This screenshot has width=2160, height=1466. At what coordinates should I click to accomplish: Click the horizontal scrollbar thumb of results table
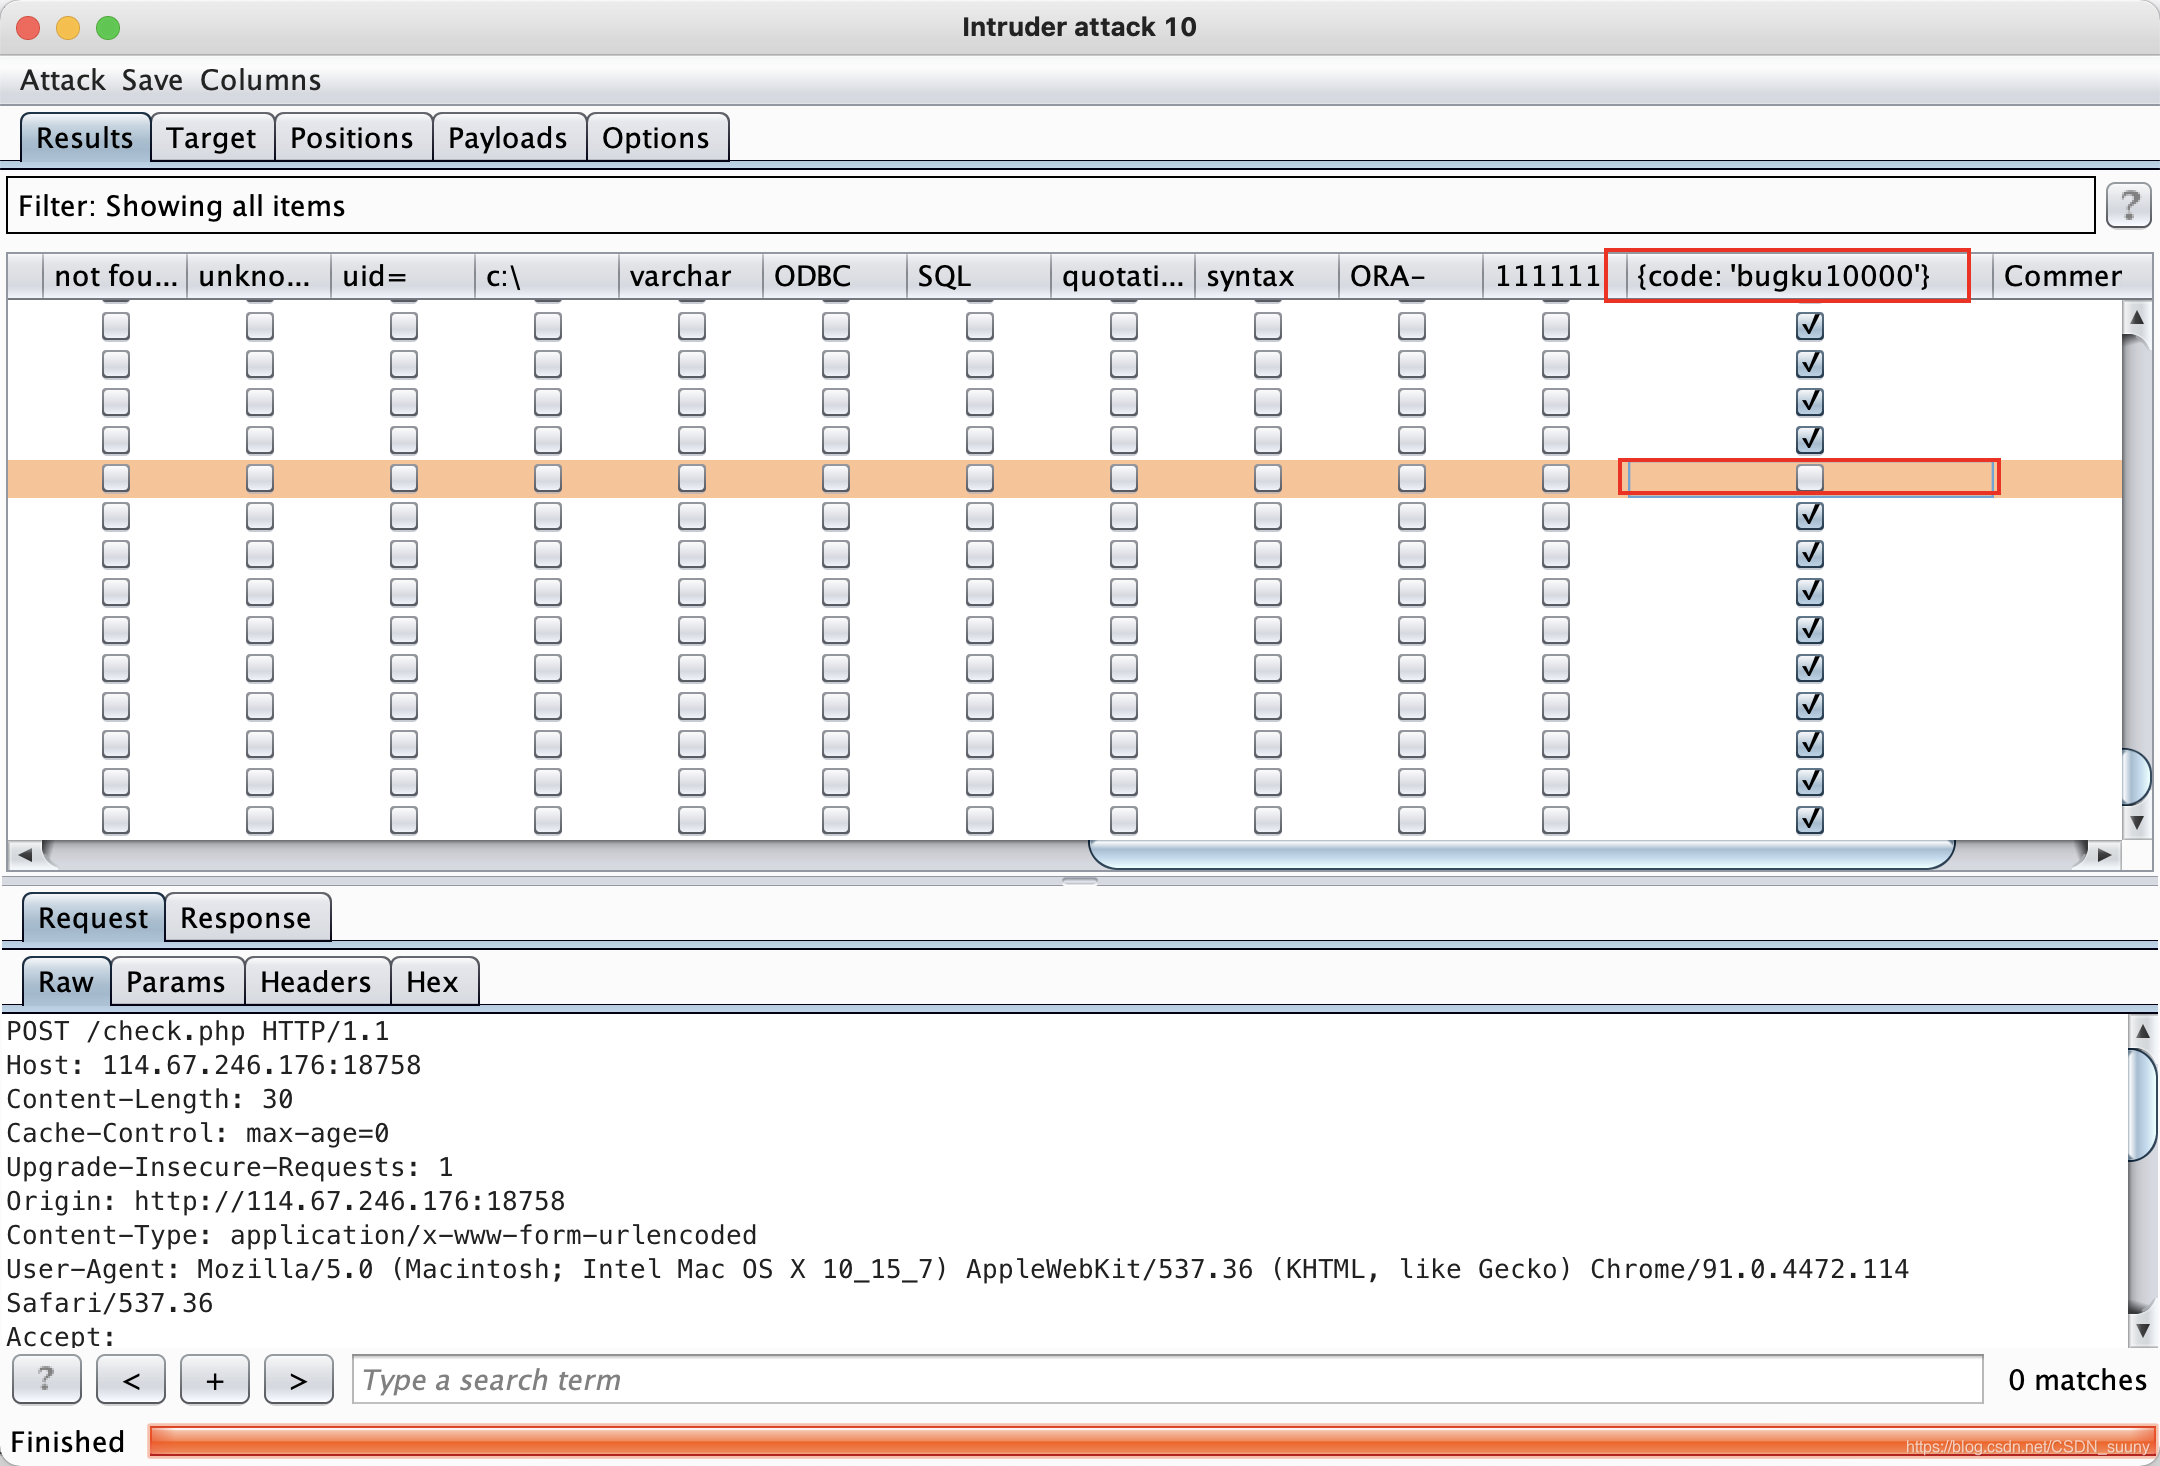[1521, 855]
